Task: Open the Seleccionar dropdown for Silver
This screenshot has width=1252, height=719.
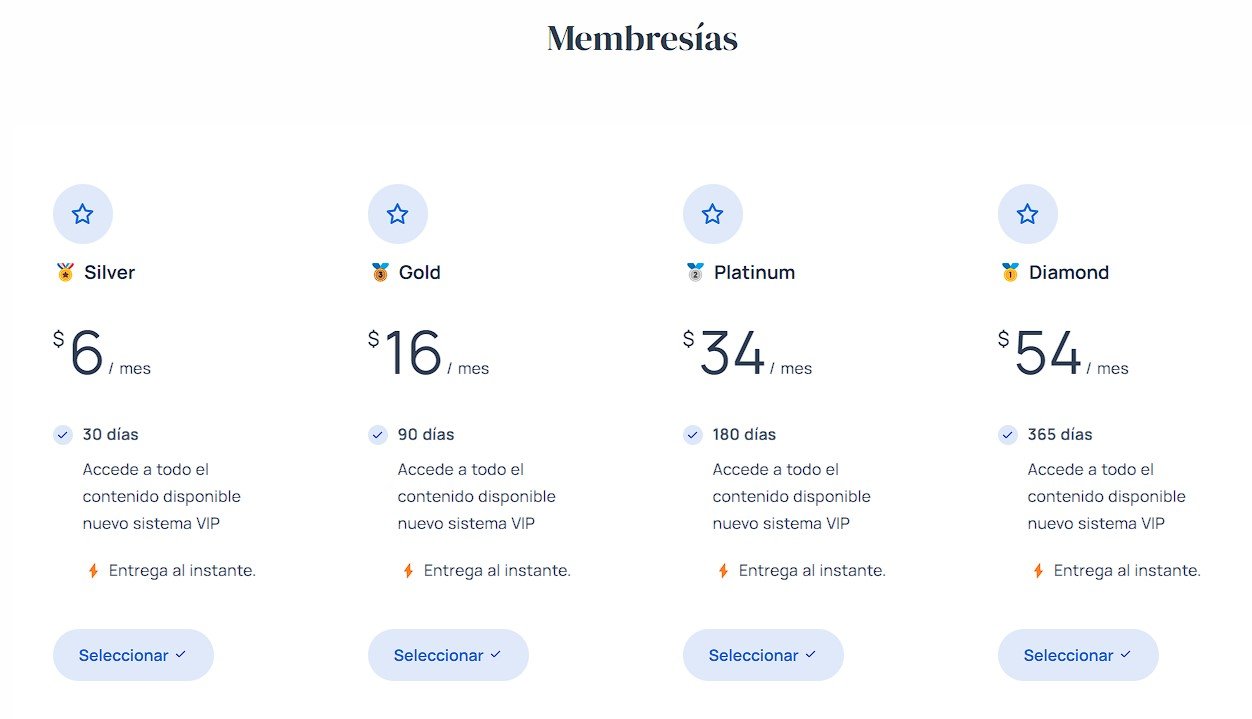Action: coord(133,655)
